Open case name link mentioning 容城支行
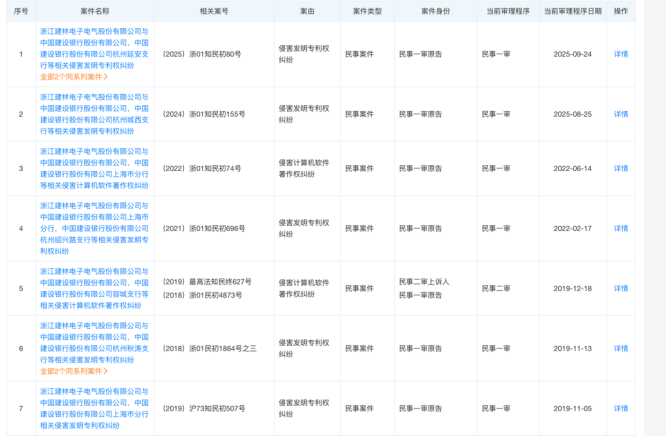The height and width of the screenshot is (436, 666). coord(95,288)
